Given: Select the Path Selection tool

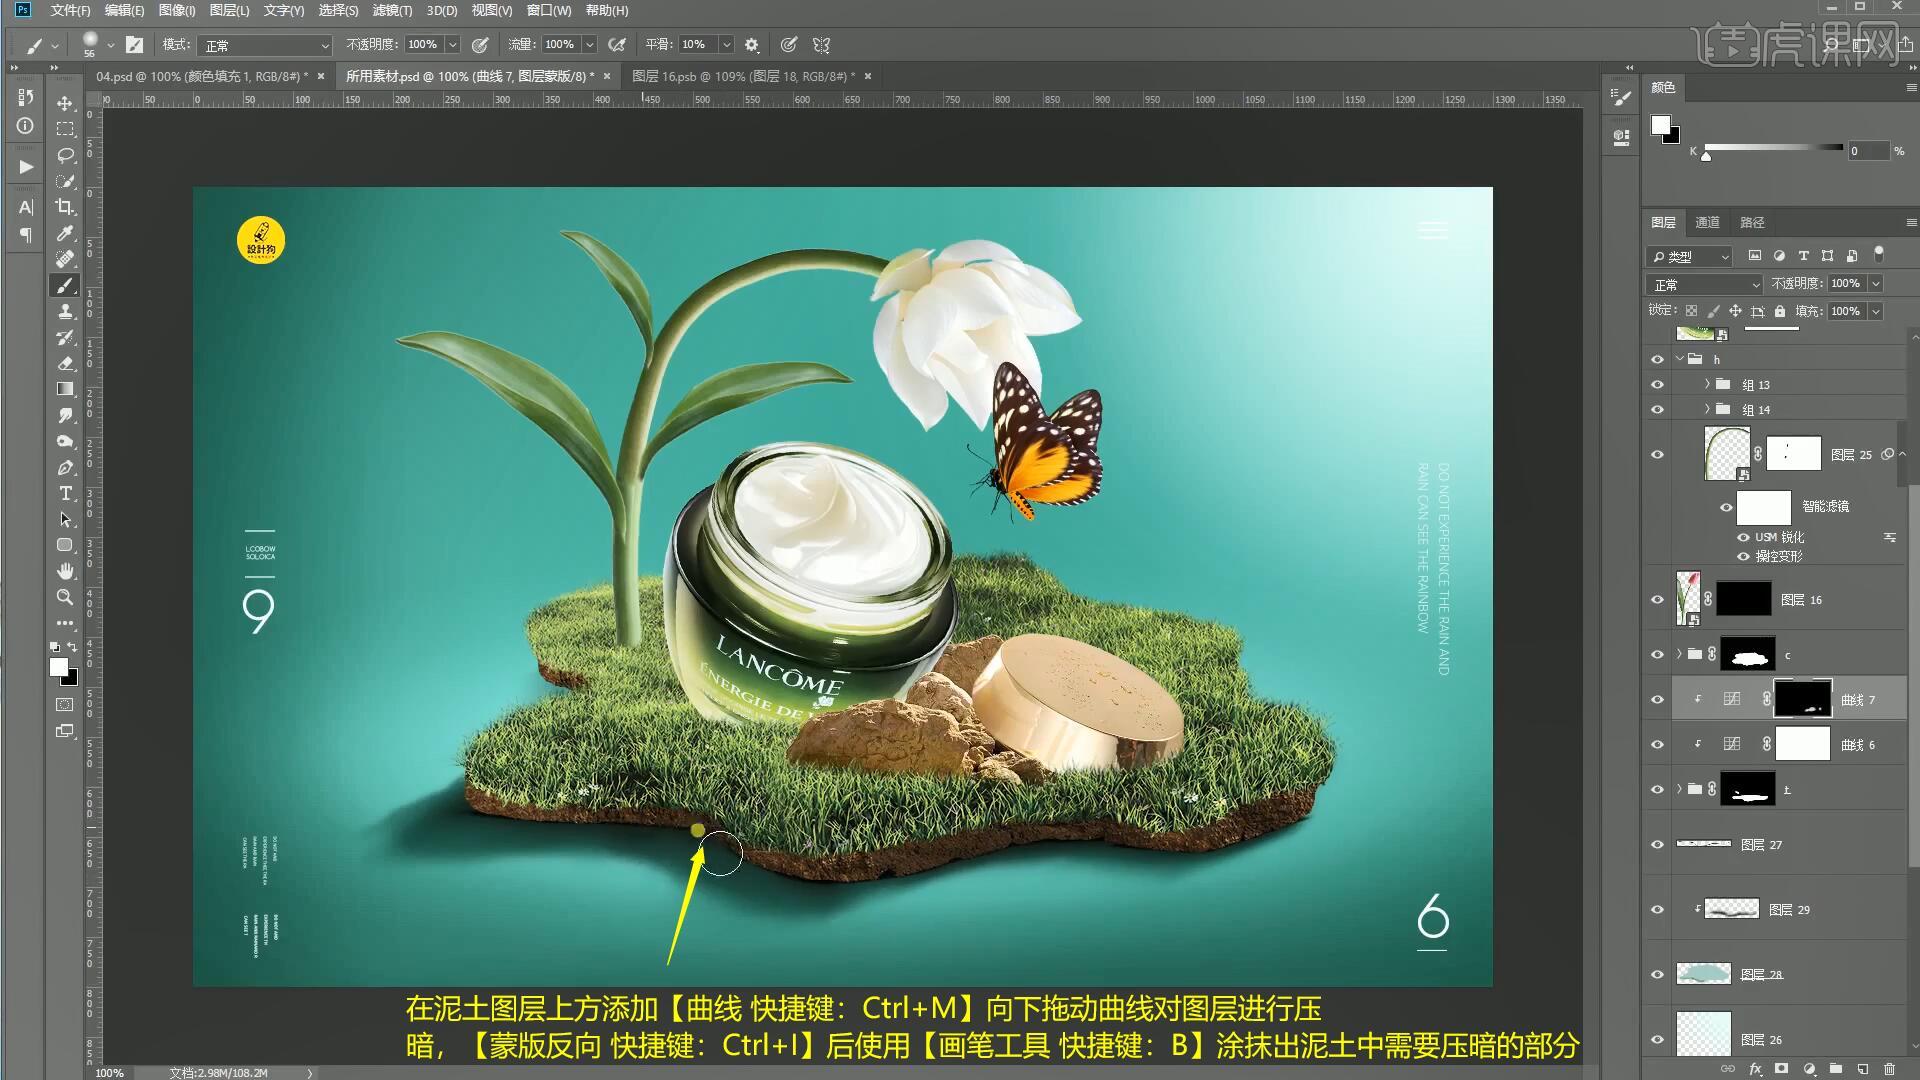Looking at the screenshot, I should [65, 519].
